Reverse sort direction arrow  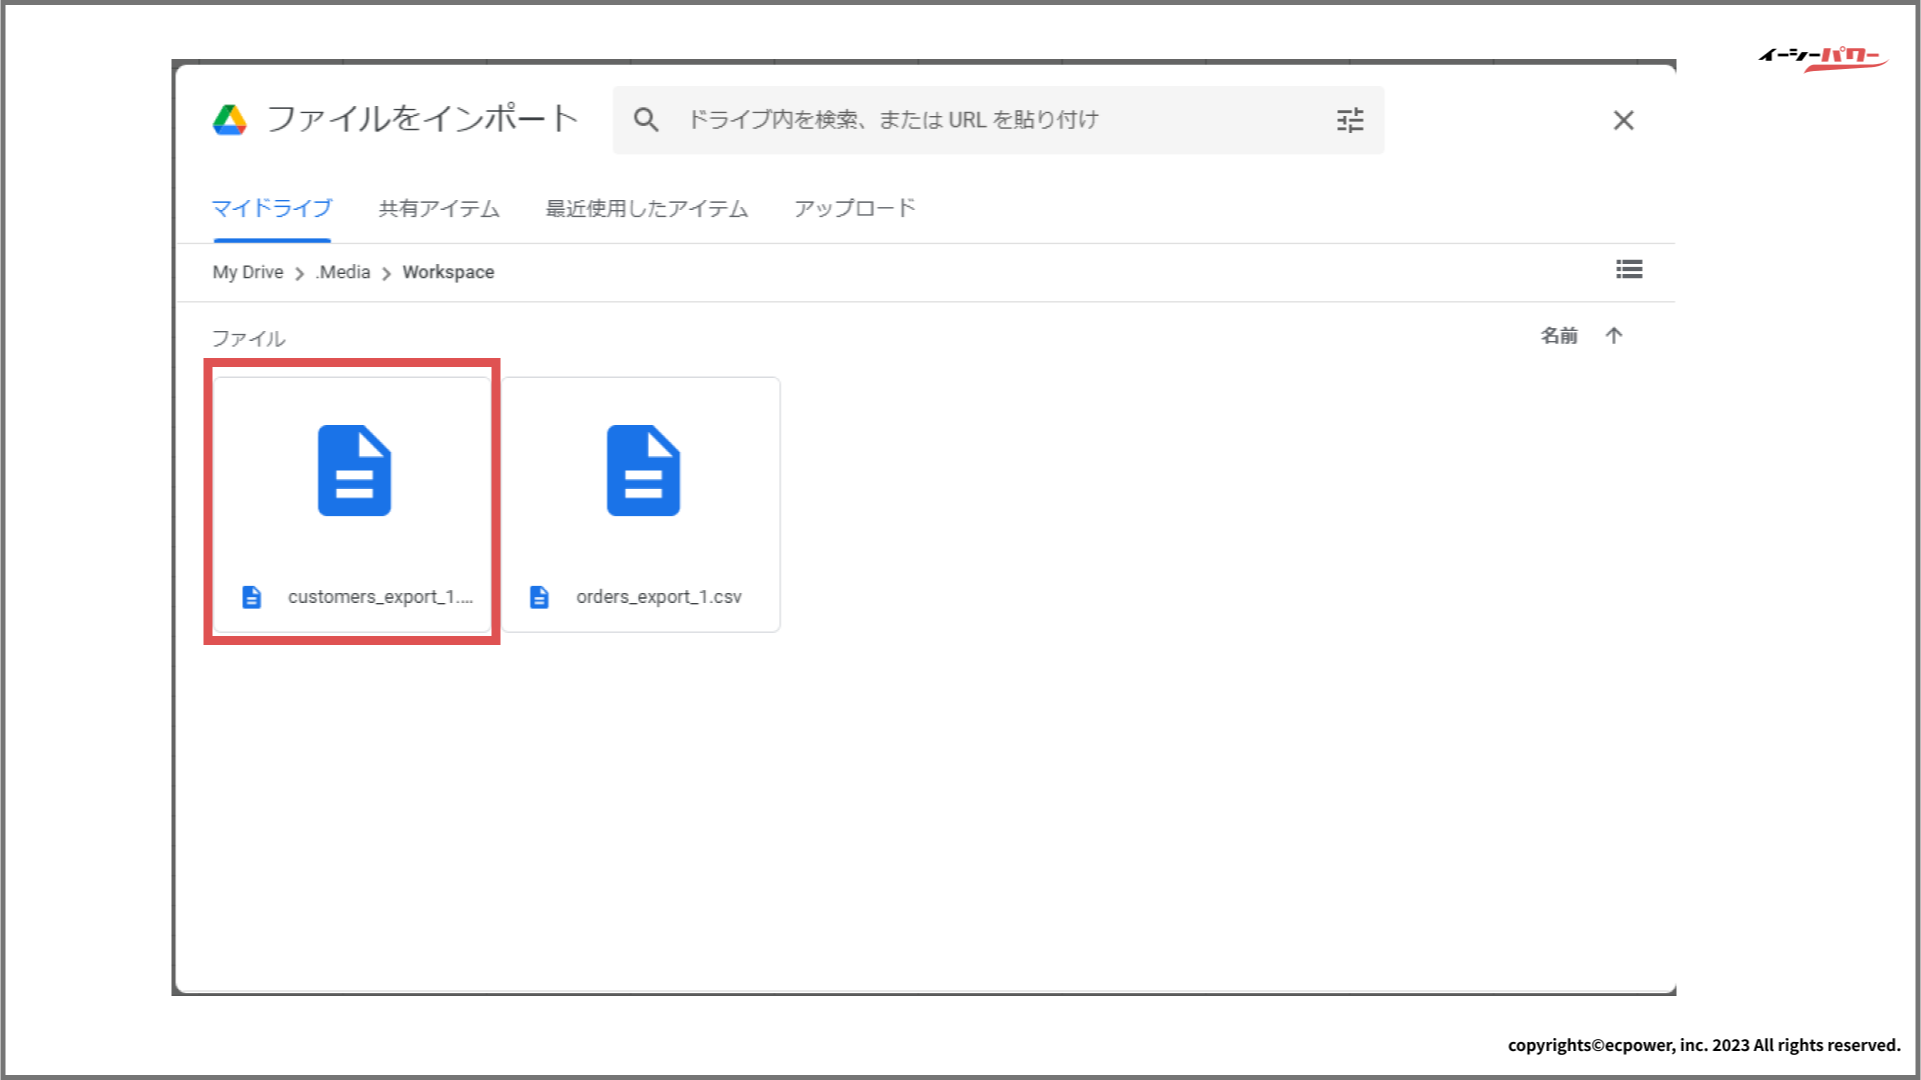tap(1614, 336)
